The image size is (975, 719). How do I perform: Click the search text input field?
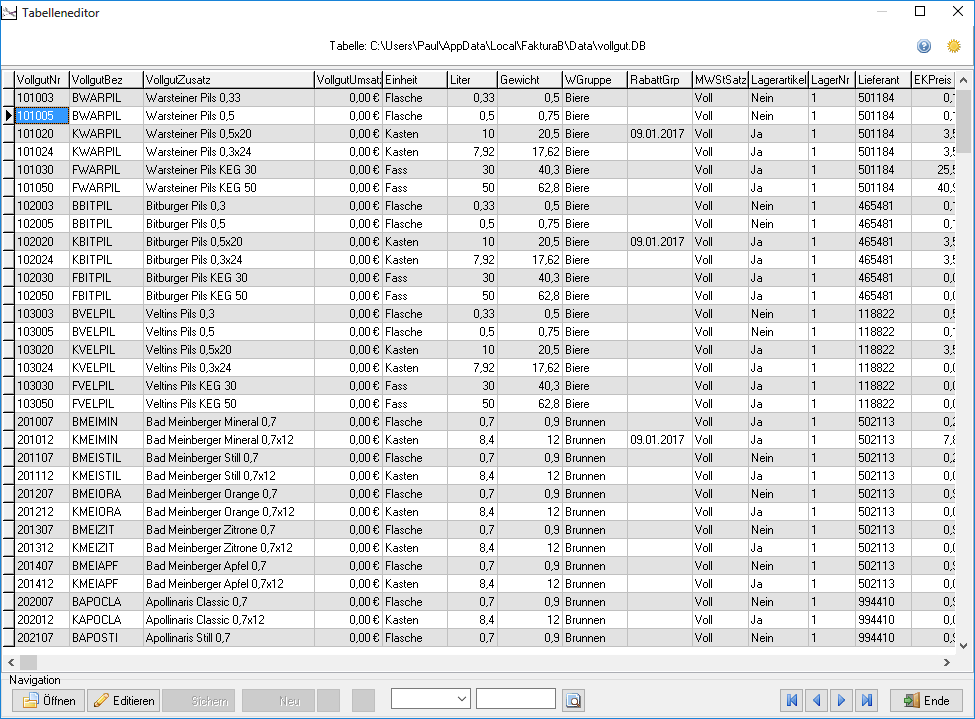(x=515, y=698)
